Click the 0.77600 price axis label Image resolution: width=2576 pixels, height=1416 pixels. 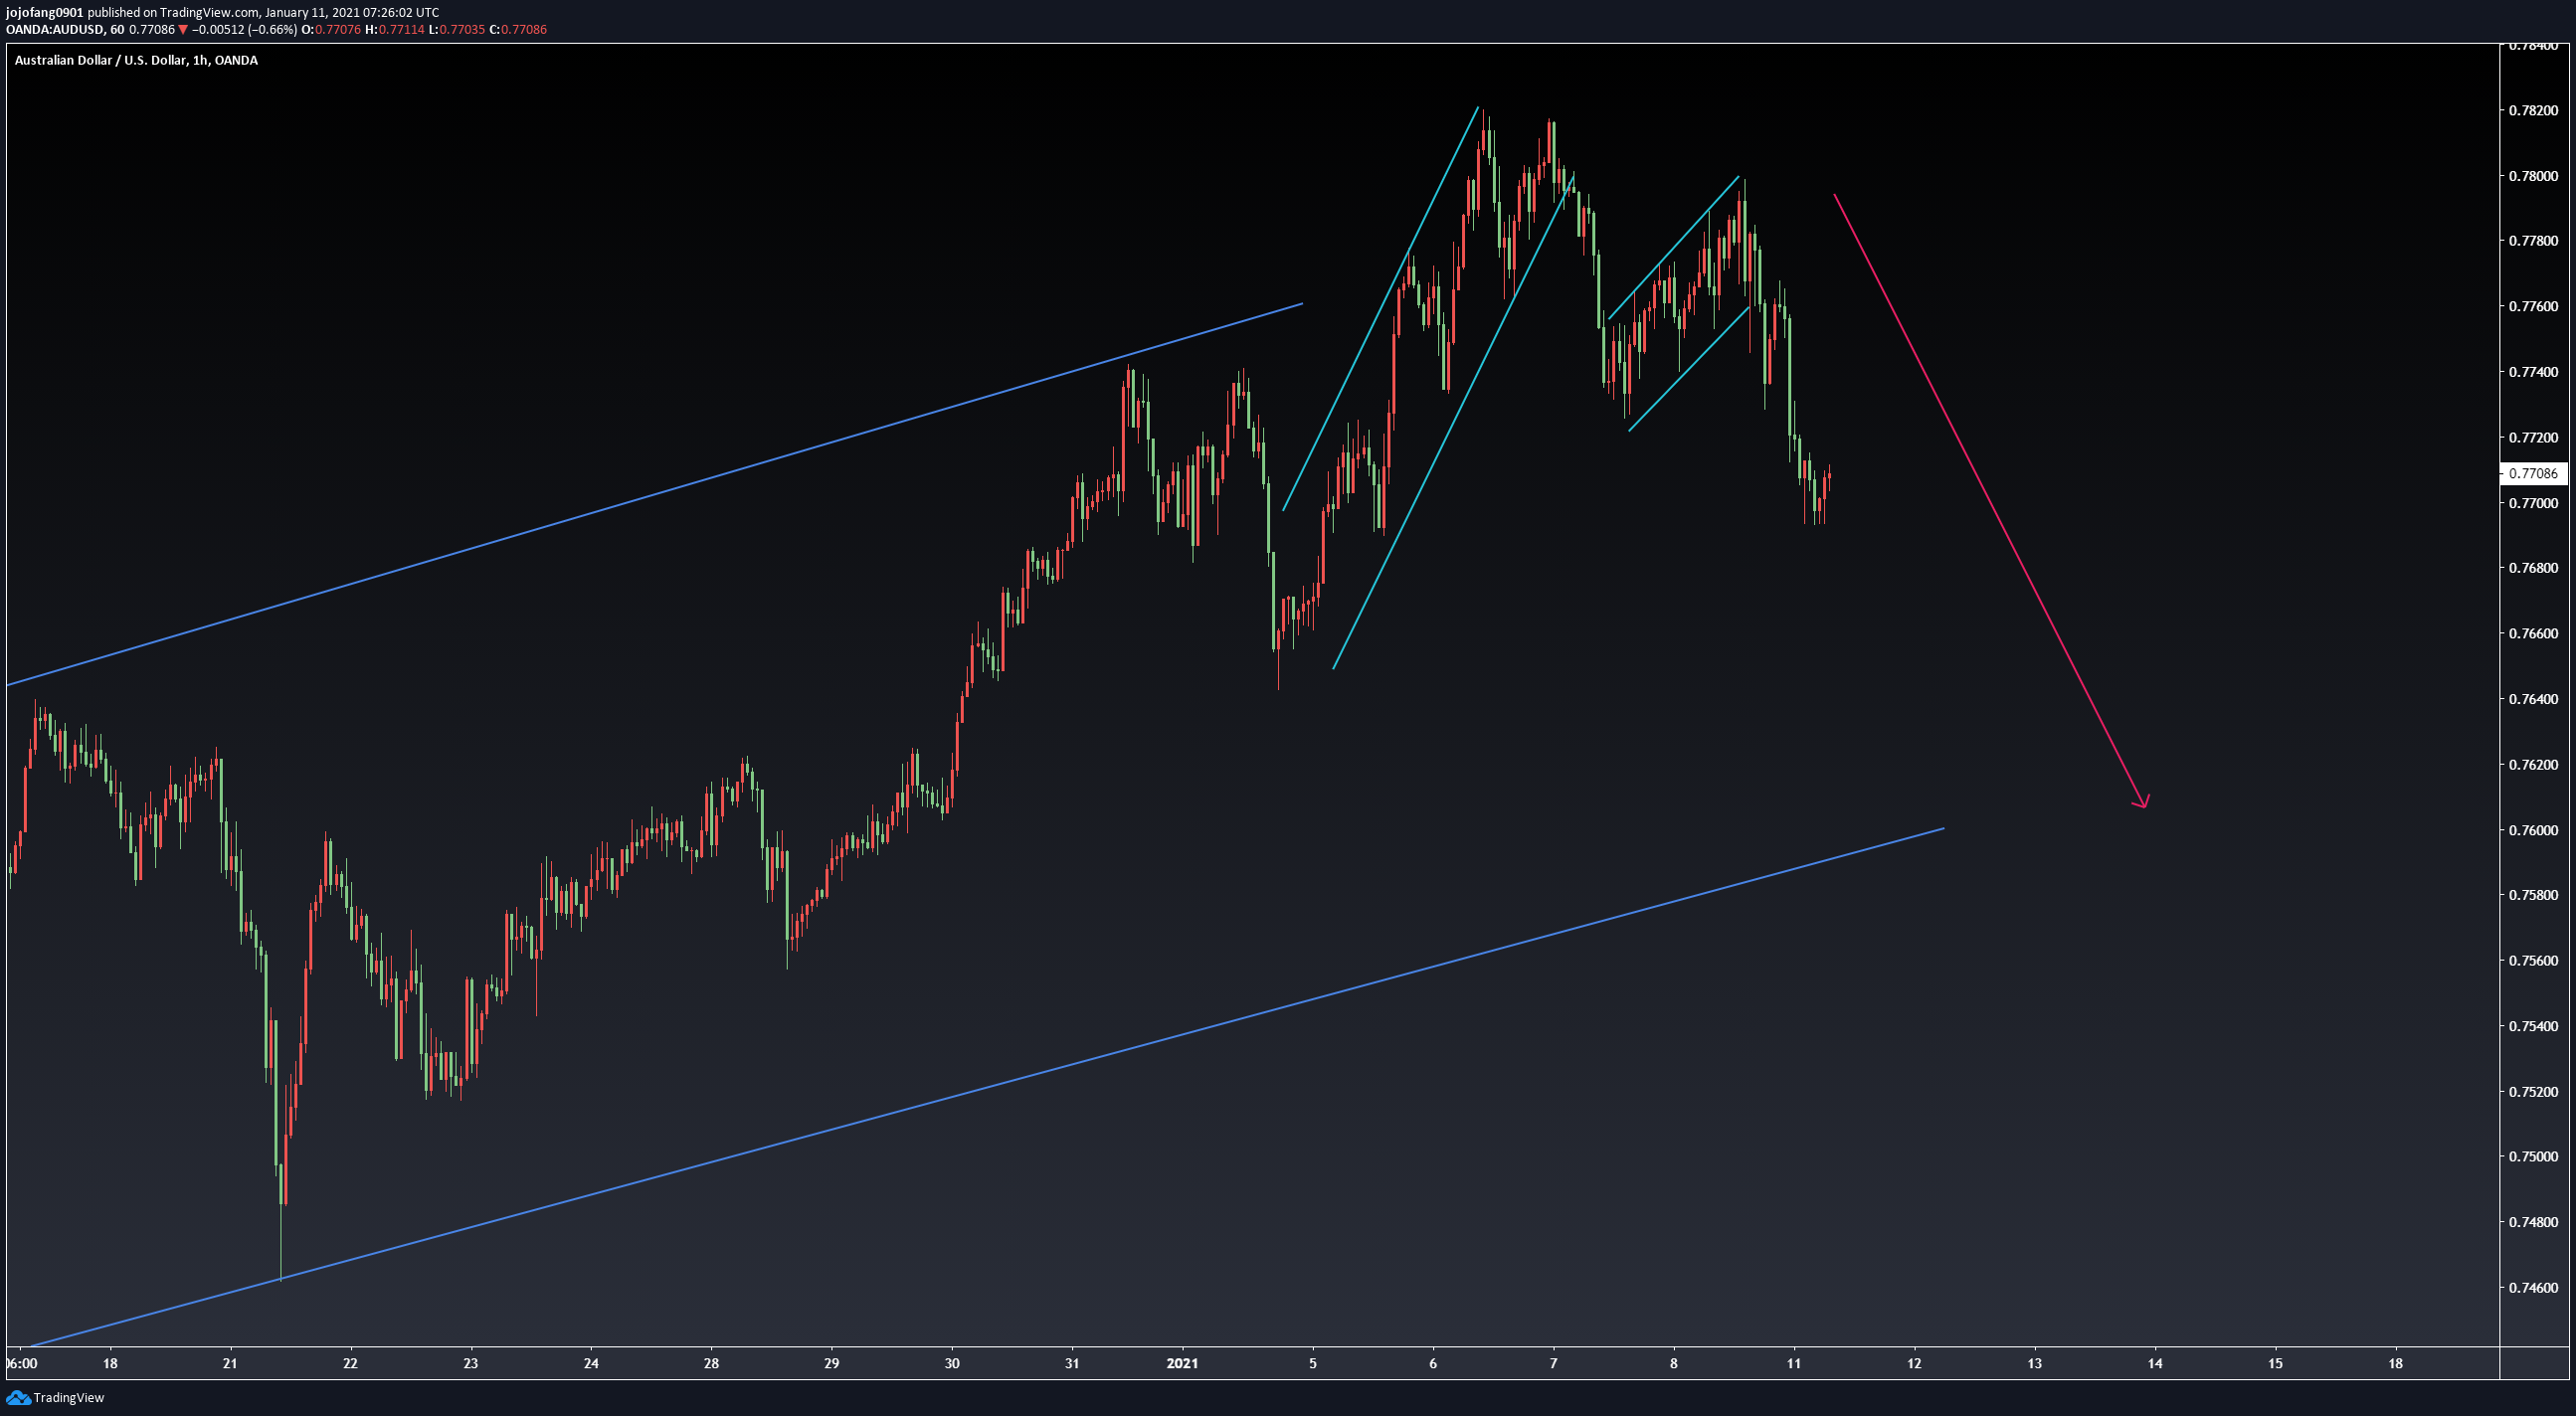click(x=2533, y=306)
